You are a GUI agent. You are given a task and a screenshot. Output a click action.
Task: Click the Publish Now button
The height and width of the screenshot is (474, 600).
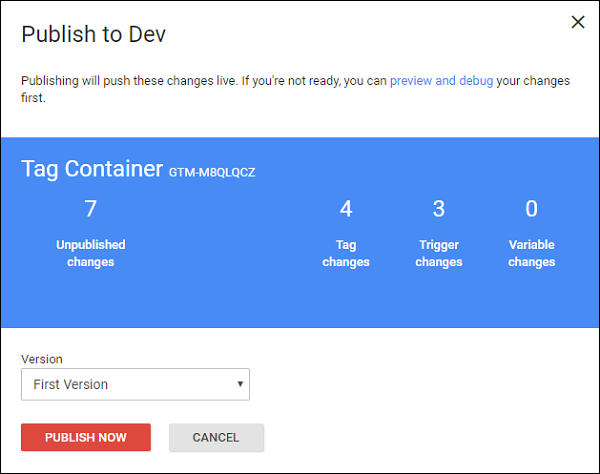point(86,437)
